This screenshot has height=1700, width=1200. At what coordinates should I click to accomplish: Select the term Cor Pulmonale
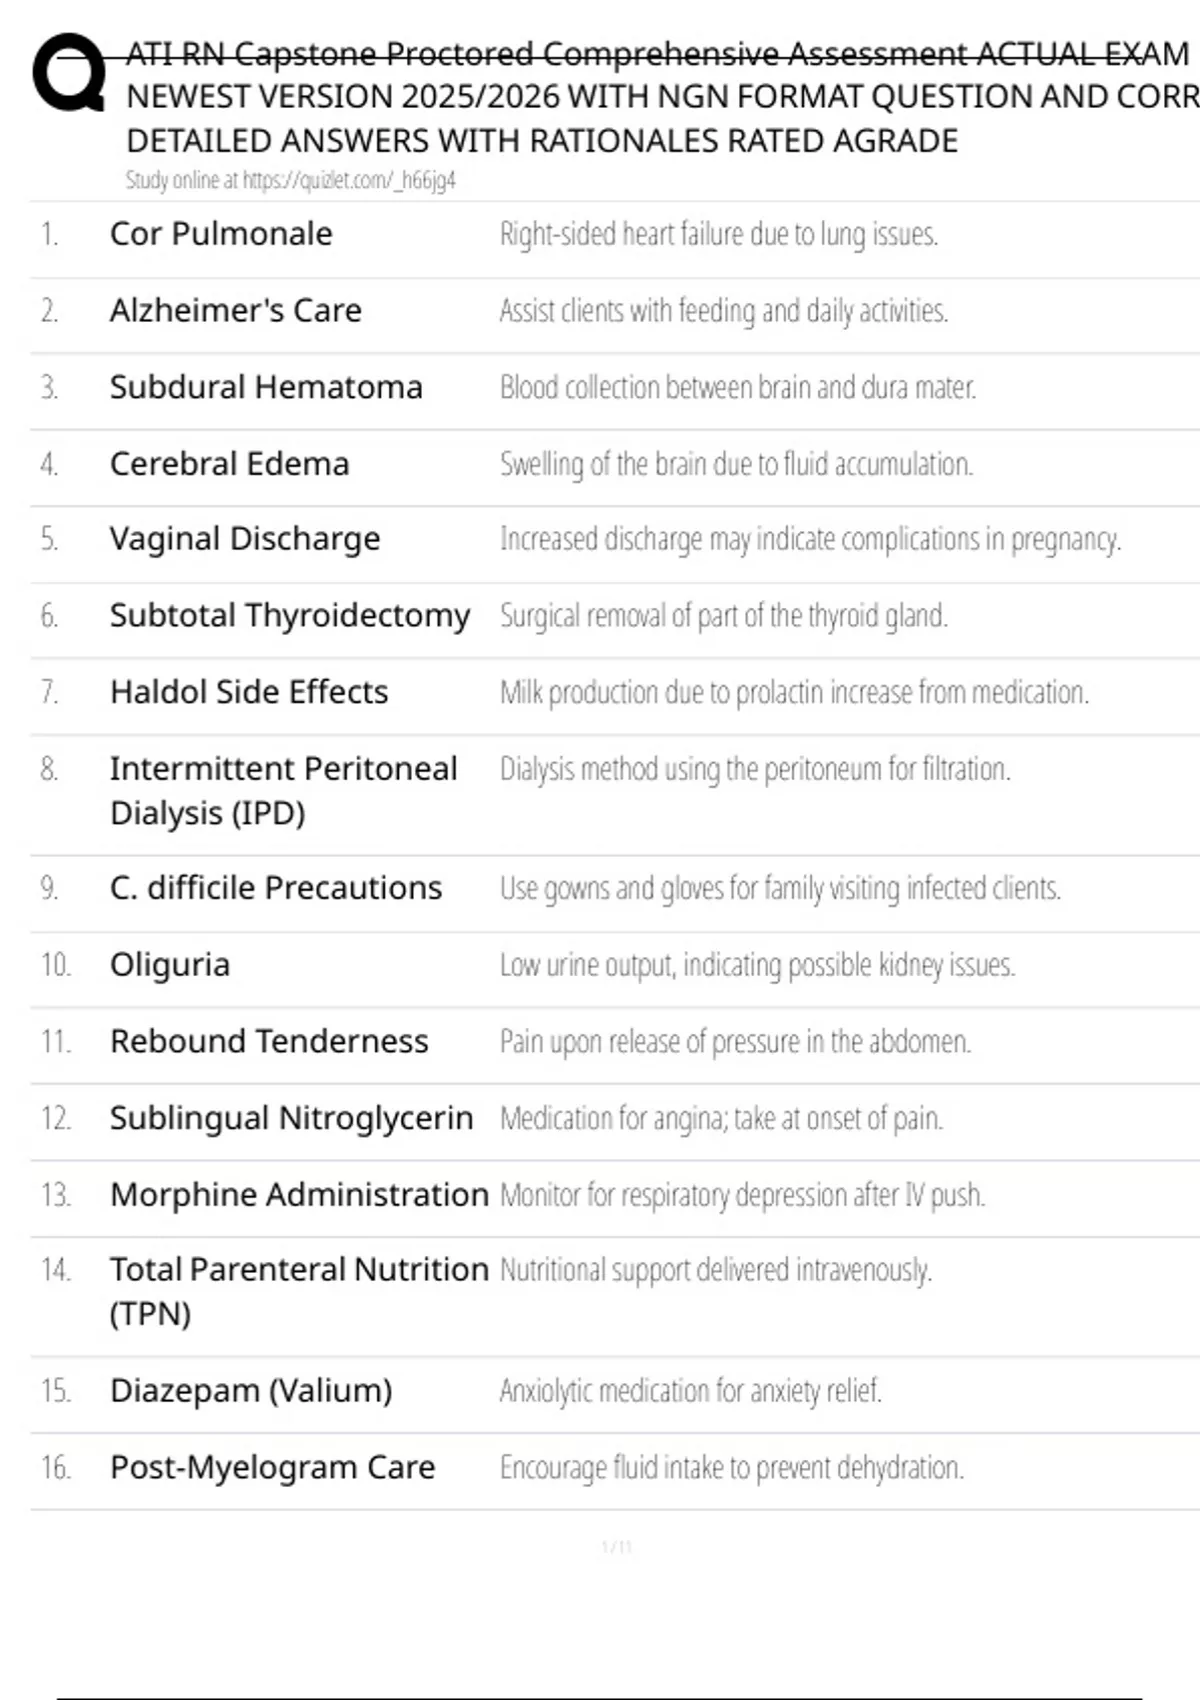[x=221, y=234]
